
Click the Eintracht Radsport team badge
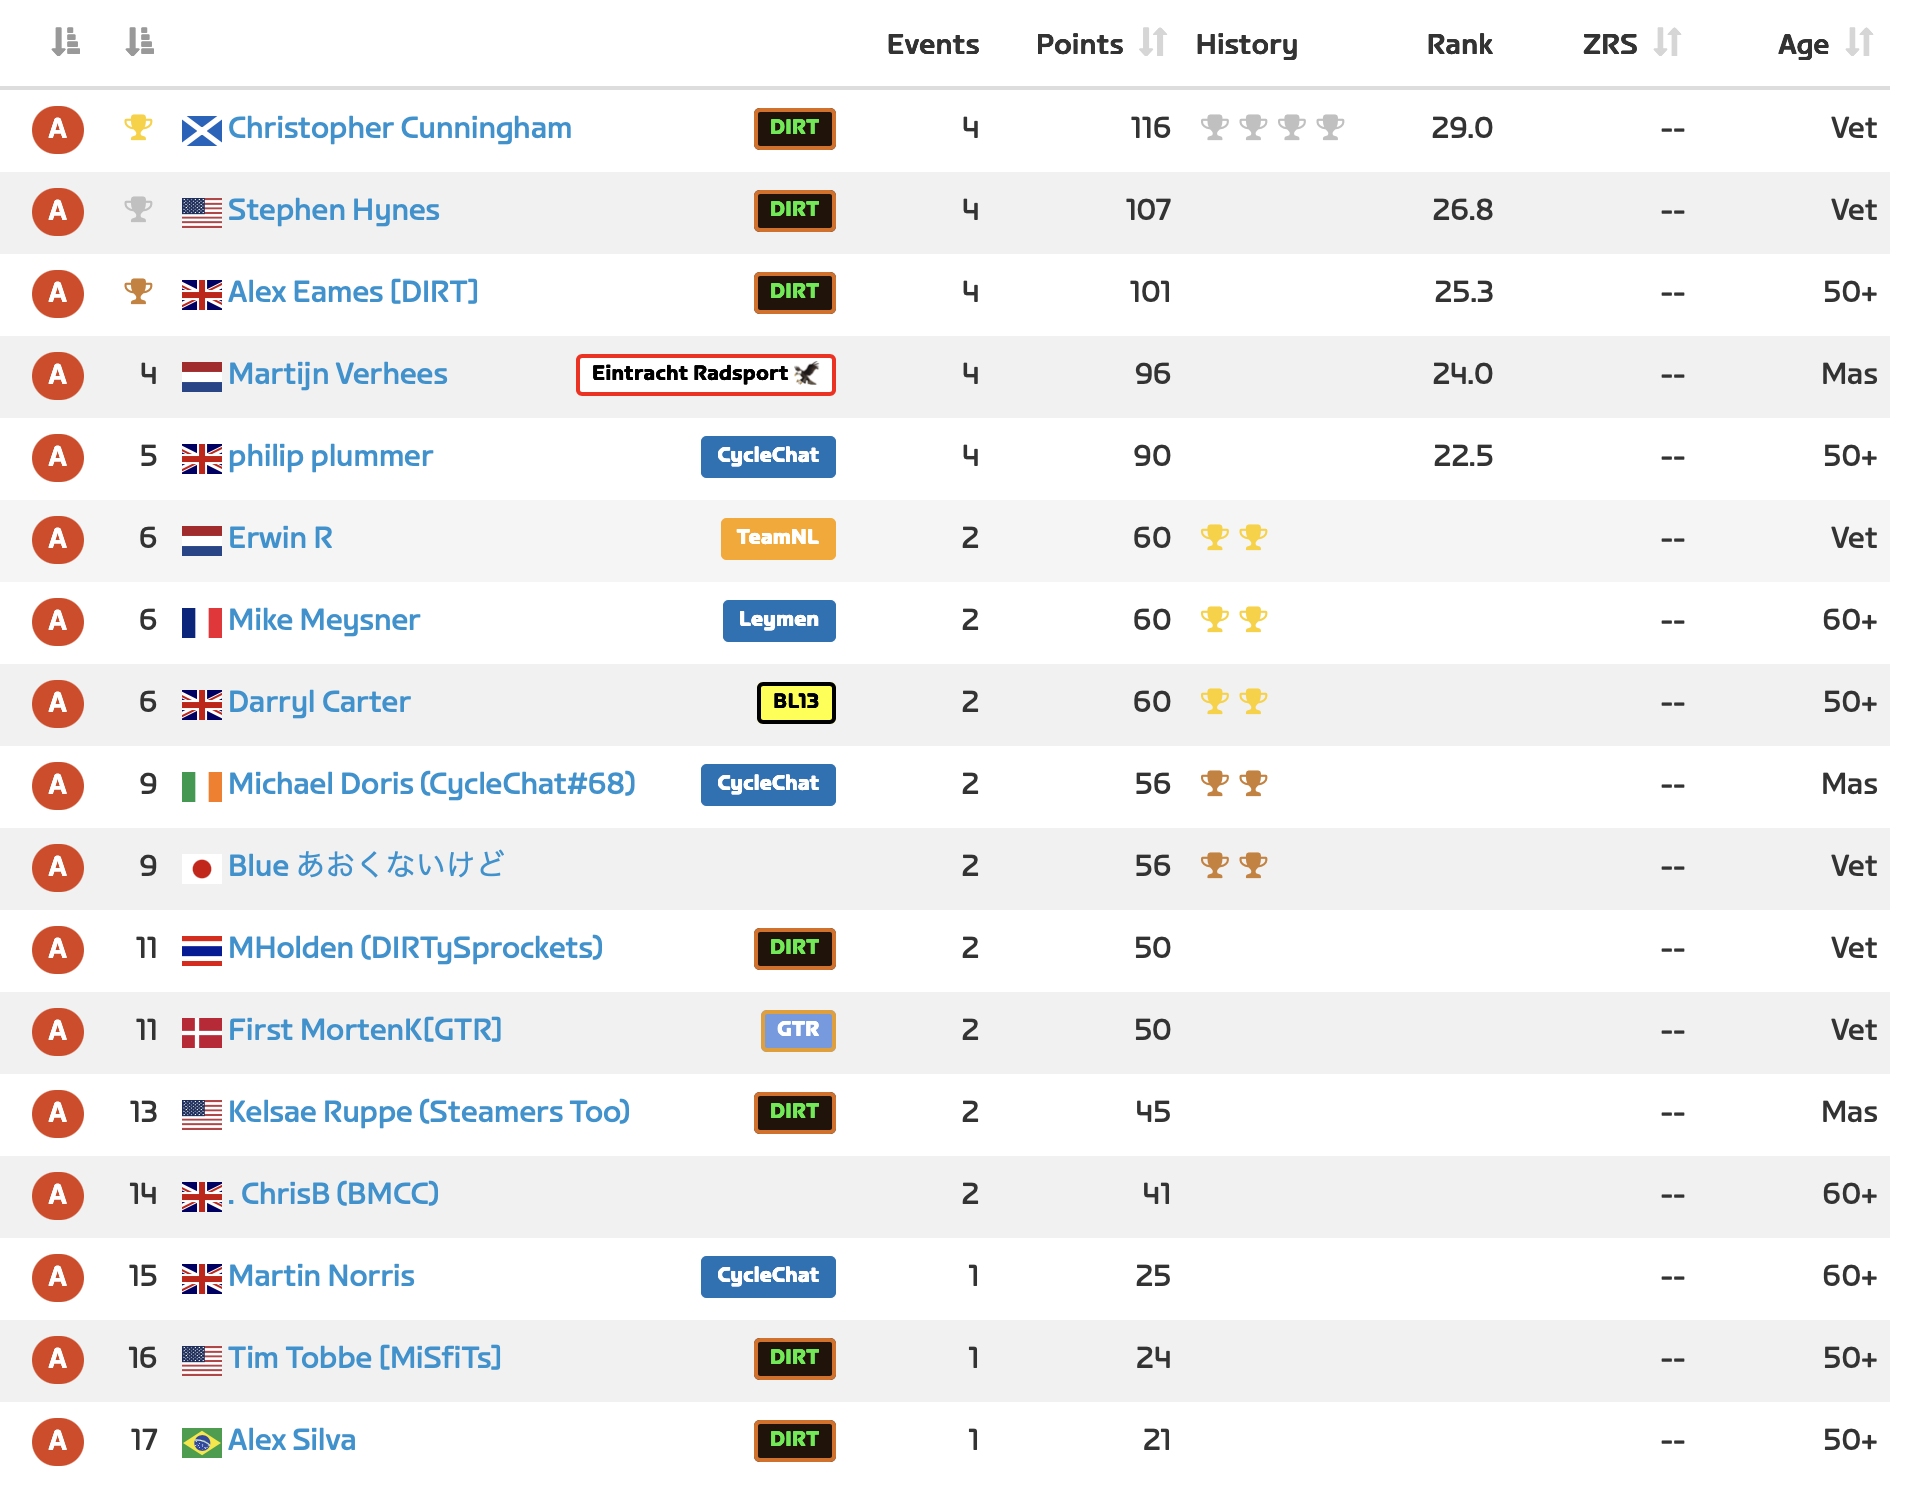[705, 374]
